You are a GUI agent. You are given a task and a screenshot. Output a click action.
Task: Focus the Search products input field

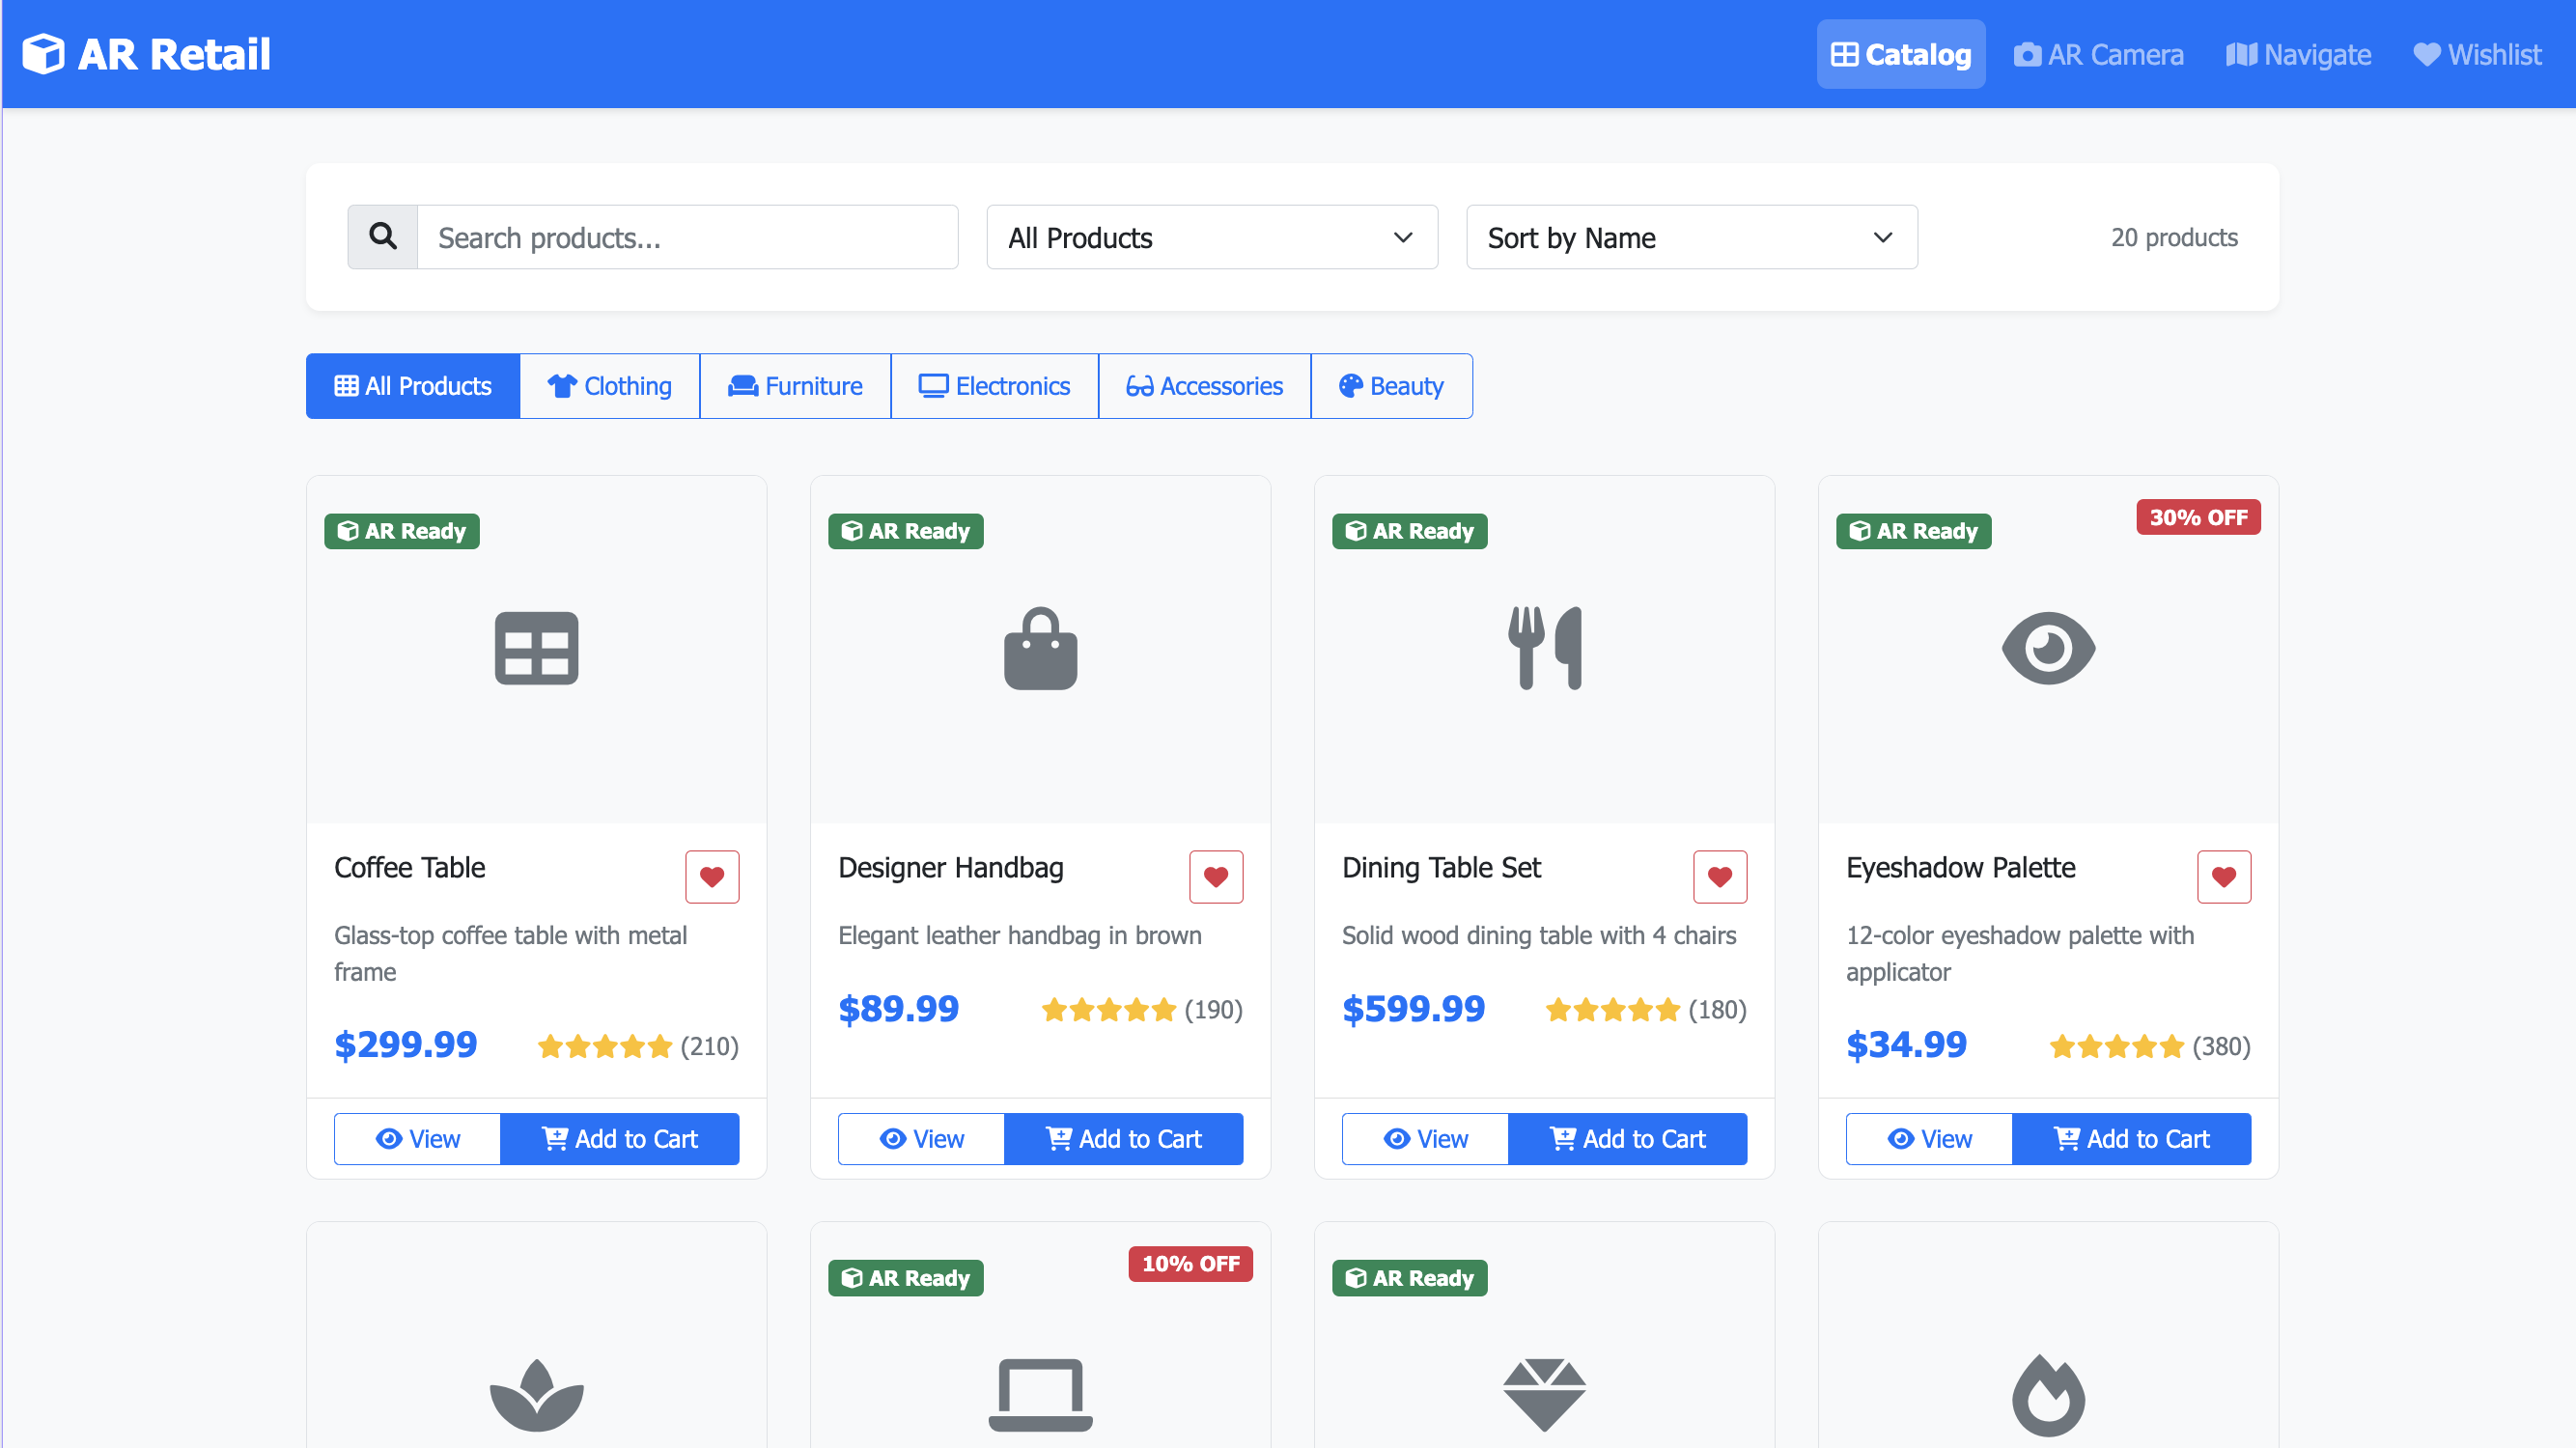pyautogui.click(x=687, y=237)
